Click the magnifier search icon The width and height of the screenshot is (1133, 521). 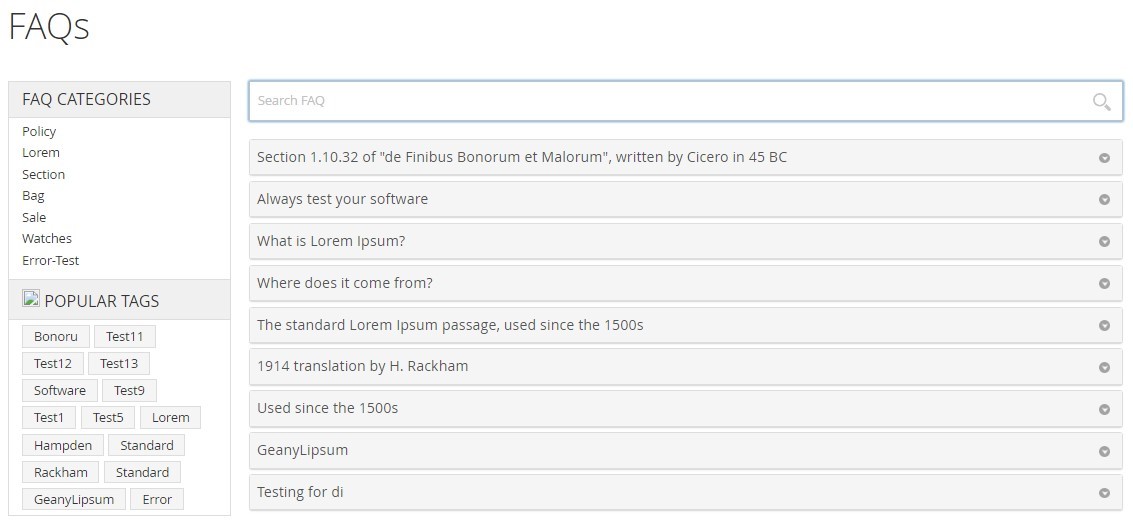tap(1101, 102)
